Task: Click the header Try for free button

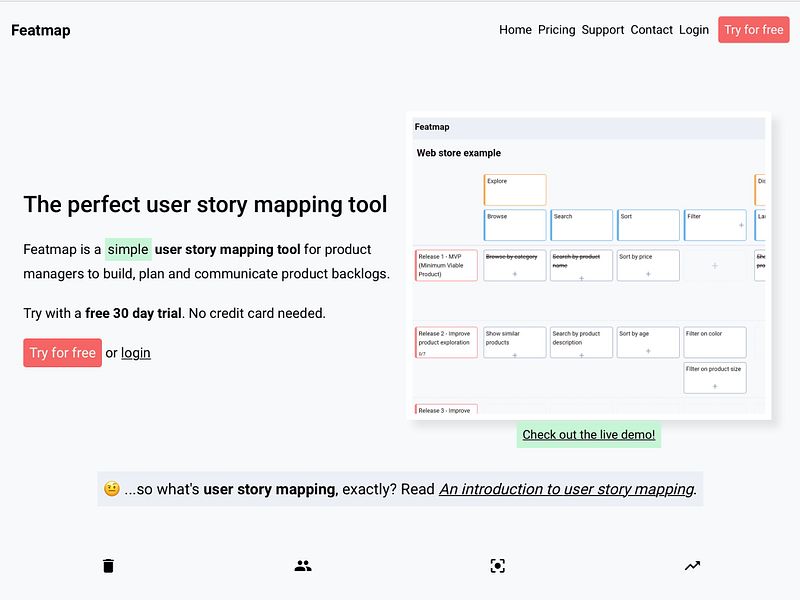Action: click(754, 30)
